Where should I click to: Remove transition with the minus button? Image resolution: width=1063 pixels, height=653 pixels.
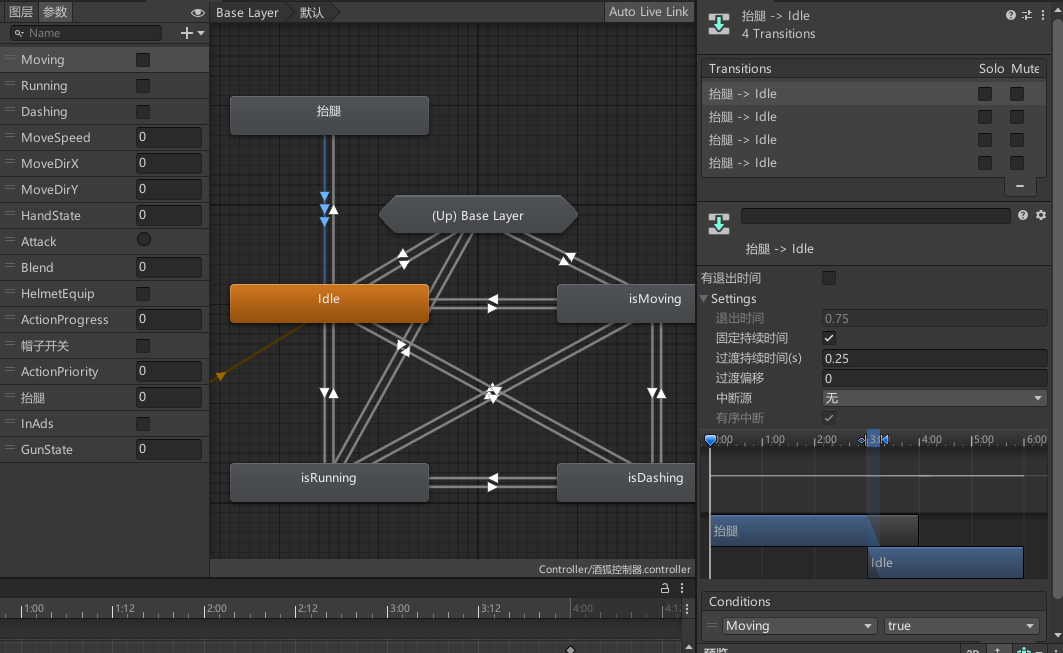(x=1019, y=186)
